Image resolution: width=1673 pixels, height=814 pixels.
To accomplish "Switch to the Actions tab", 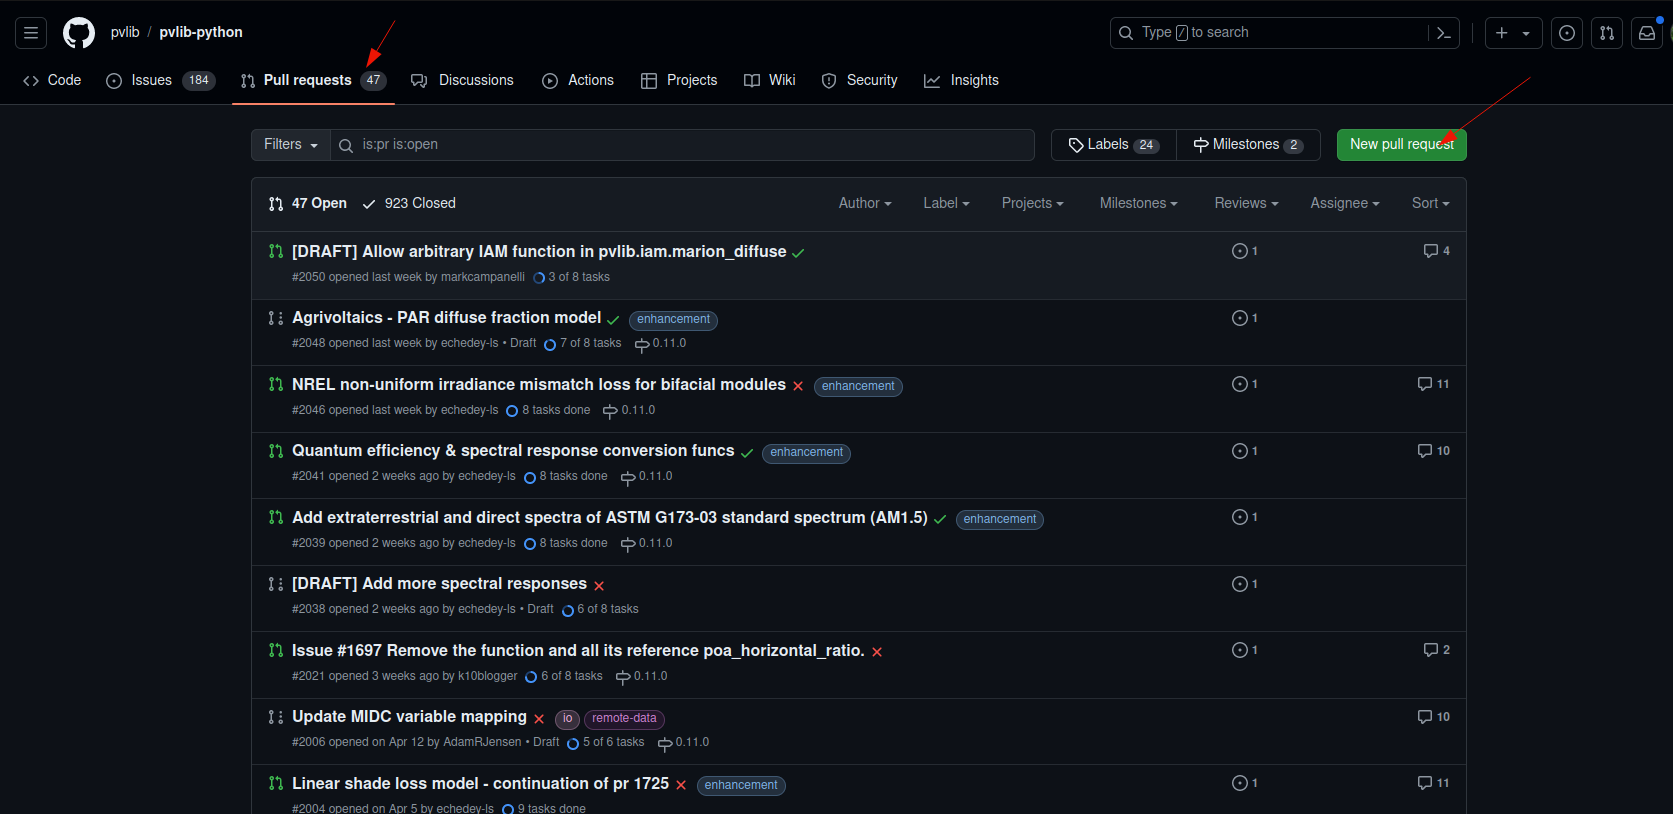I will (578, 81).
